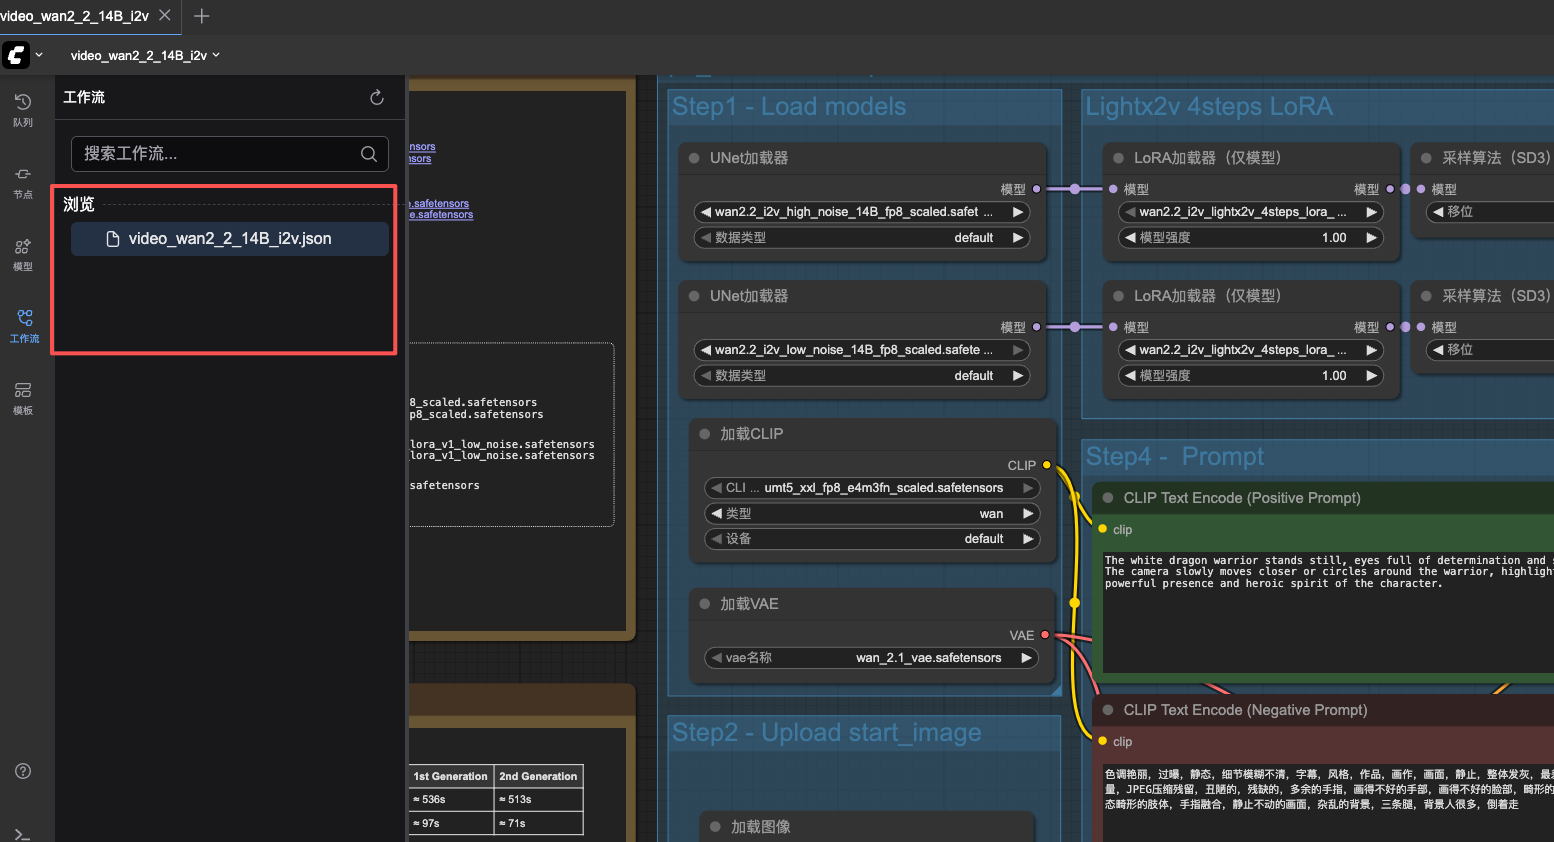
Task: Select next VAE name with right arrow
Action: (1026, 658)
